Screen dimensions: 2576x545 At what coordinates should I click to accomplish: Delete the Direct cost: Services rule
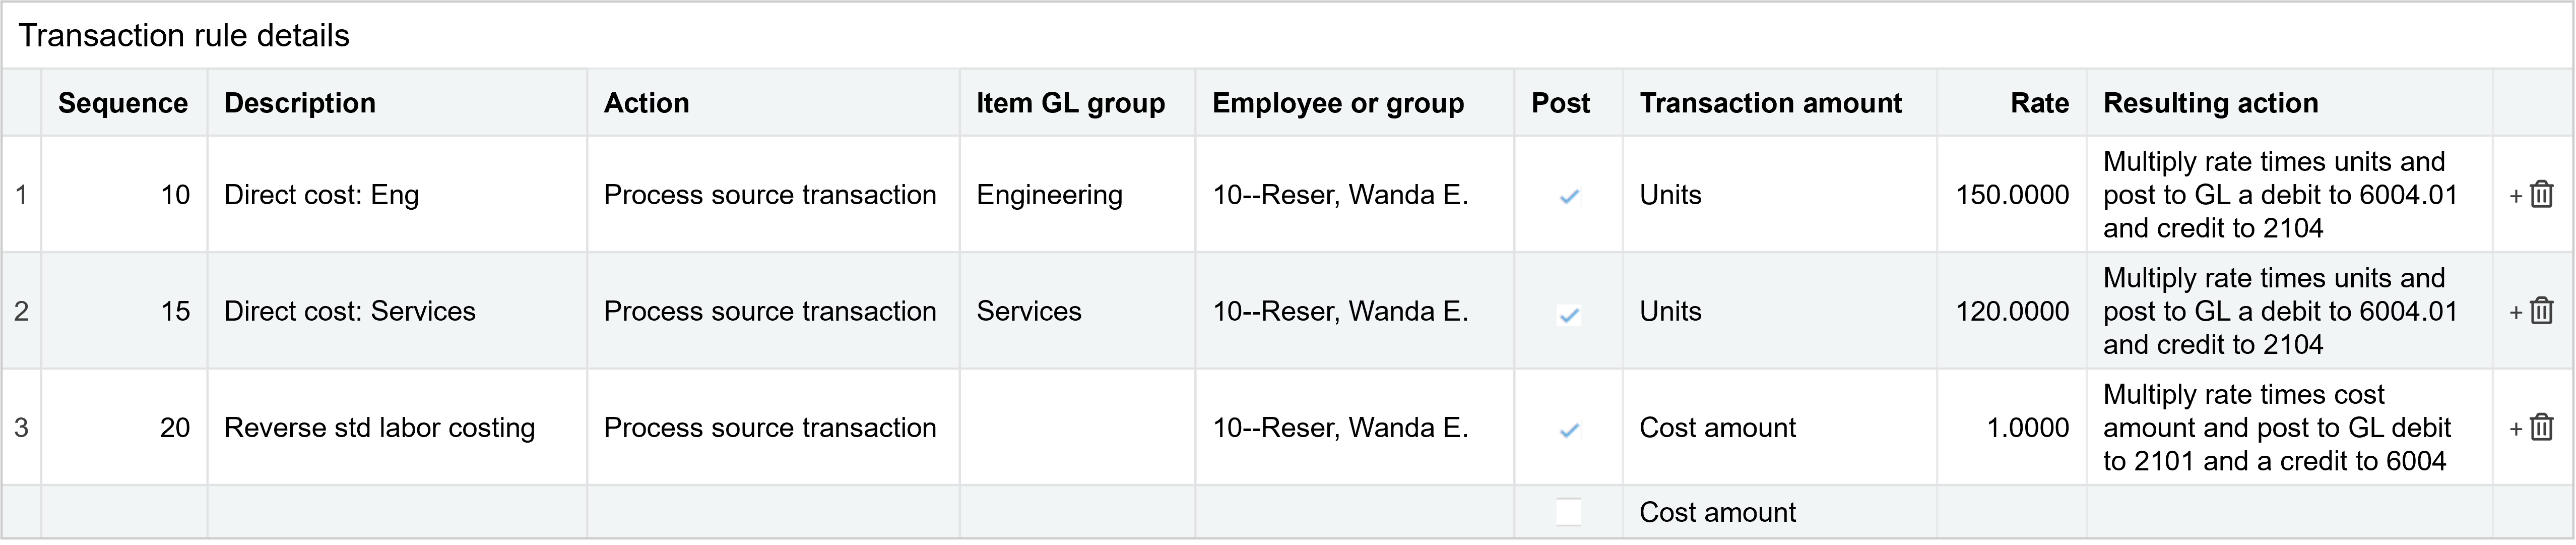[2541, 311]
